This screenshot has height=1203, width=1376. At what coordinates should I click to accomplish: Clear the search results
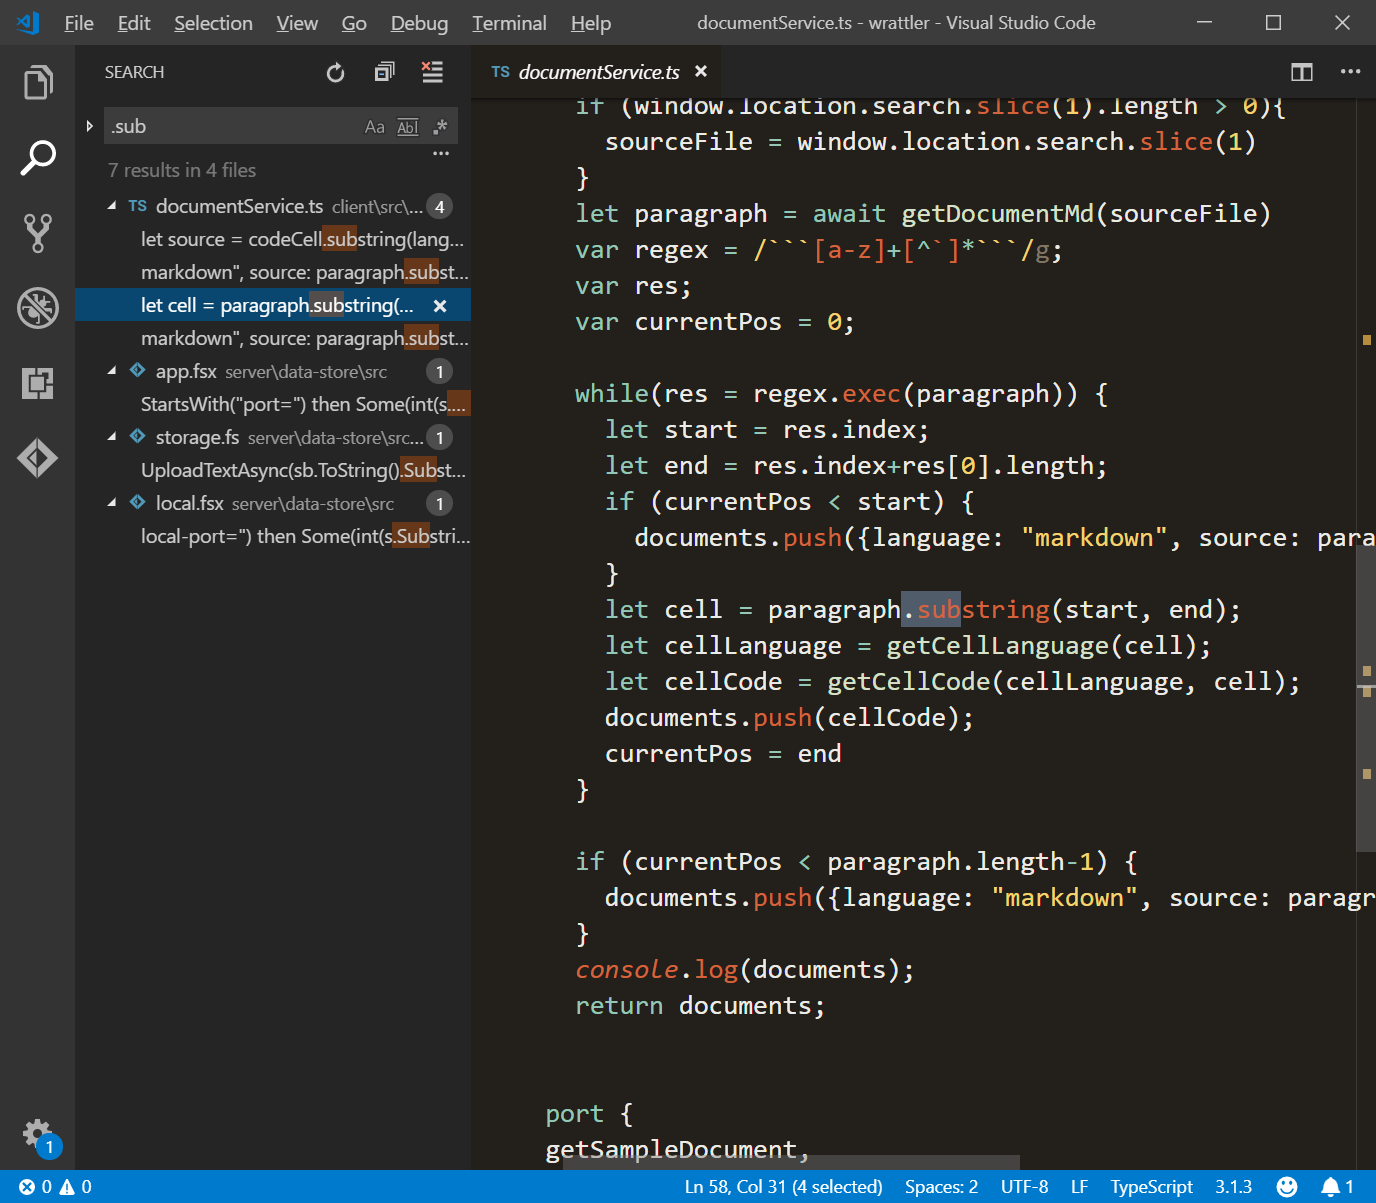click(432, 72)
